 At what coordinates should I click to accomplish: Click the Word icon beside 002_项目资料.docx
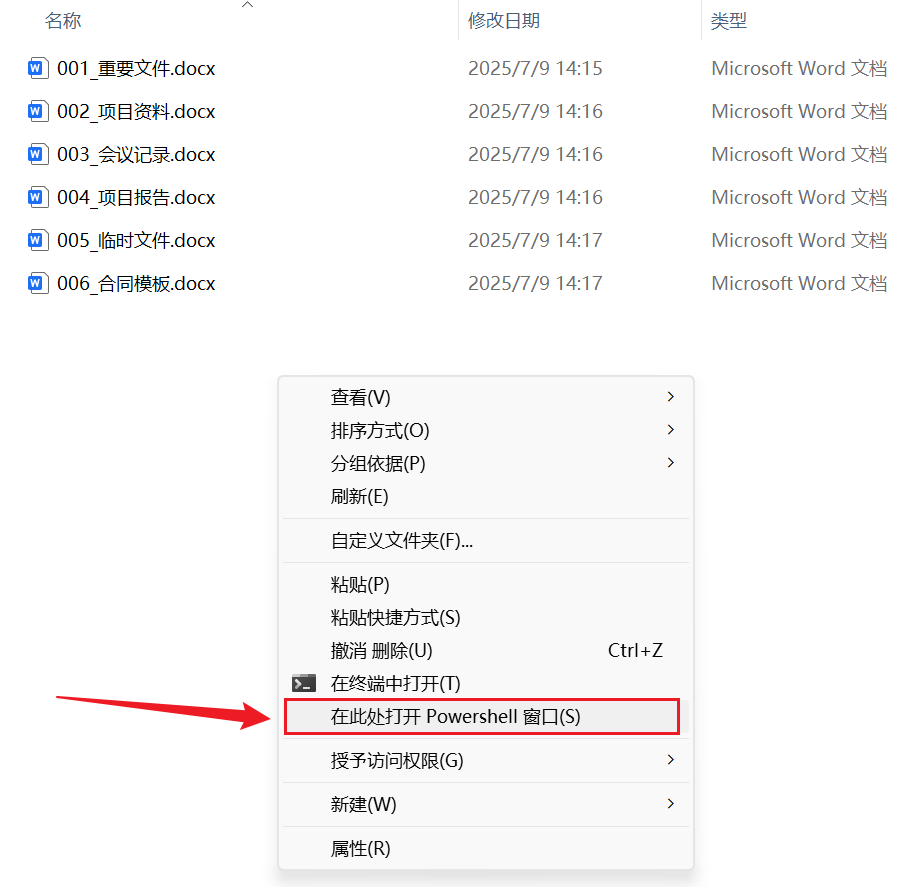(x=37, y=111)
